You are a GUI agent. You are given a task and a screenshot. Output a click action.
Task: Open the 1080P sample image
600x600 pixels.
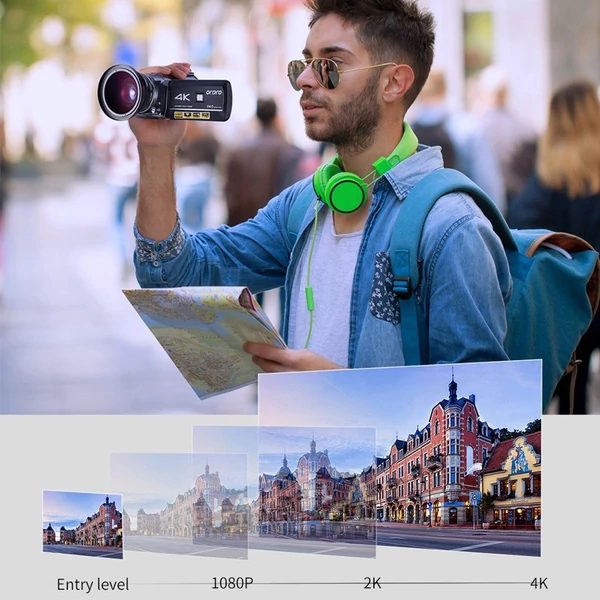pyautogui.click(x=179, y=506)
